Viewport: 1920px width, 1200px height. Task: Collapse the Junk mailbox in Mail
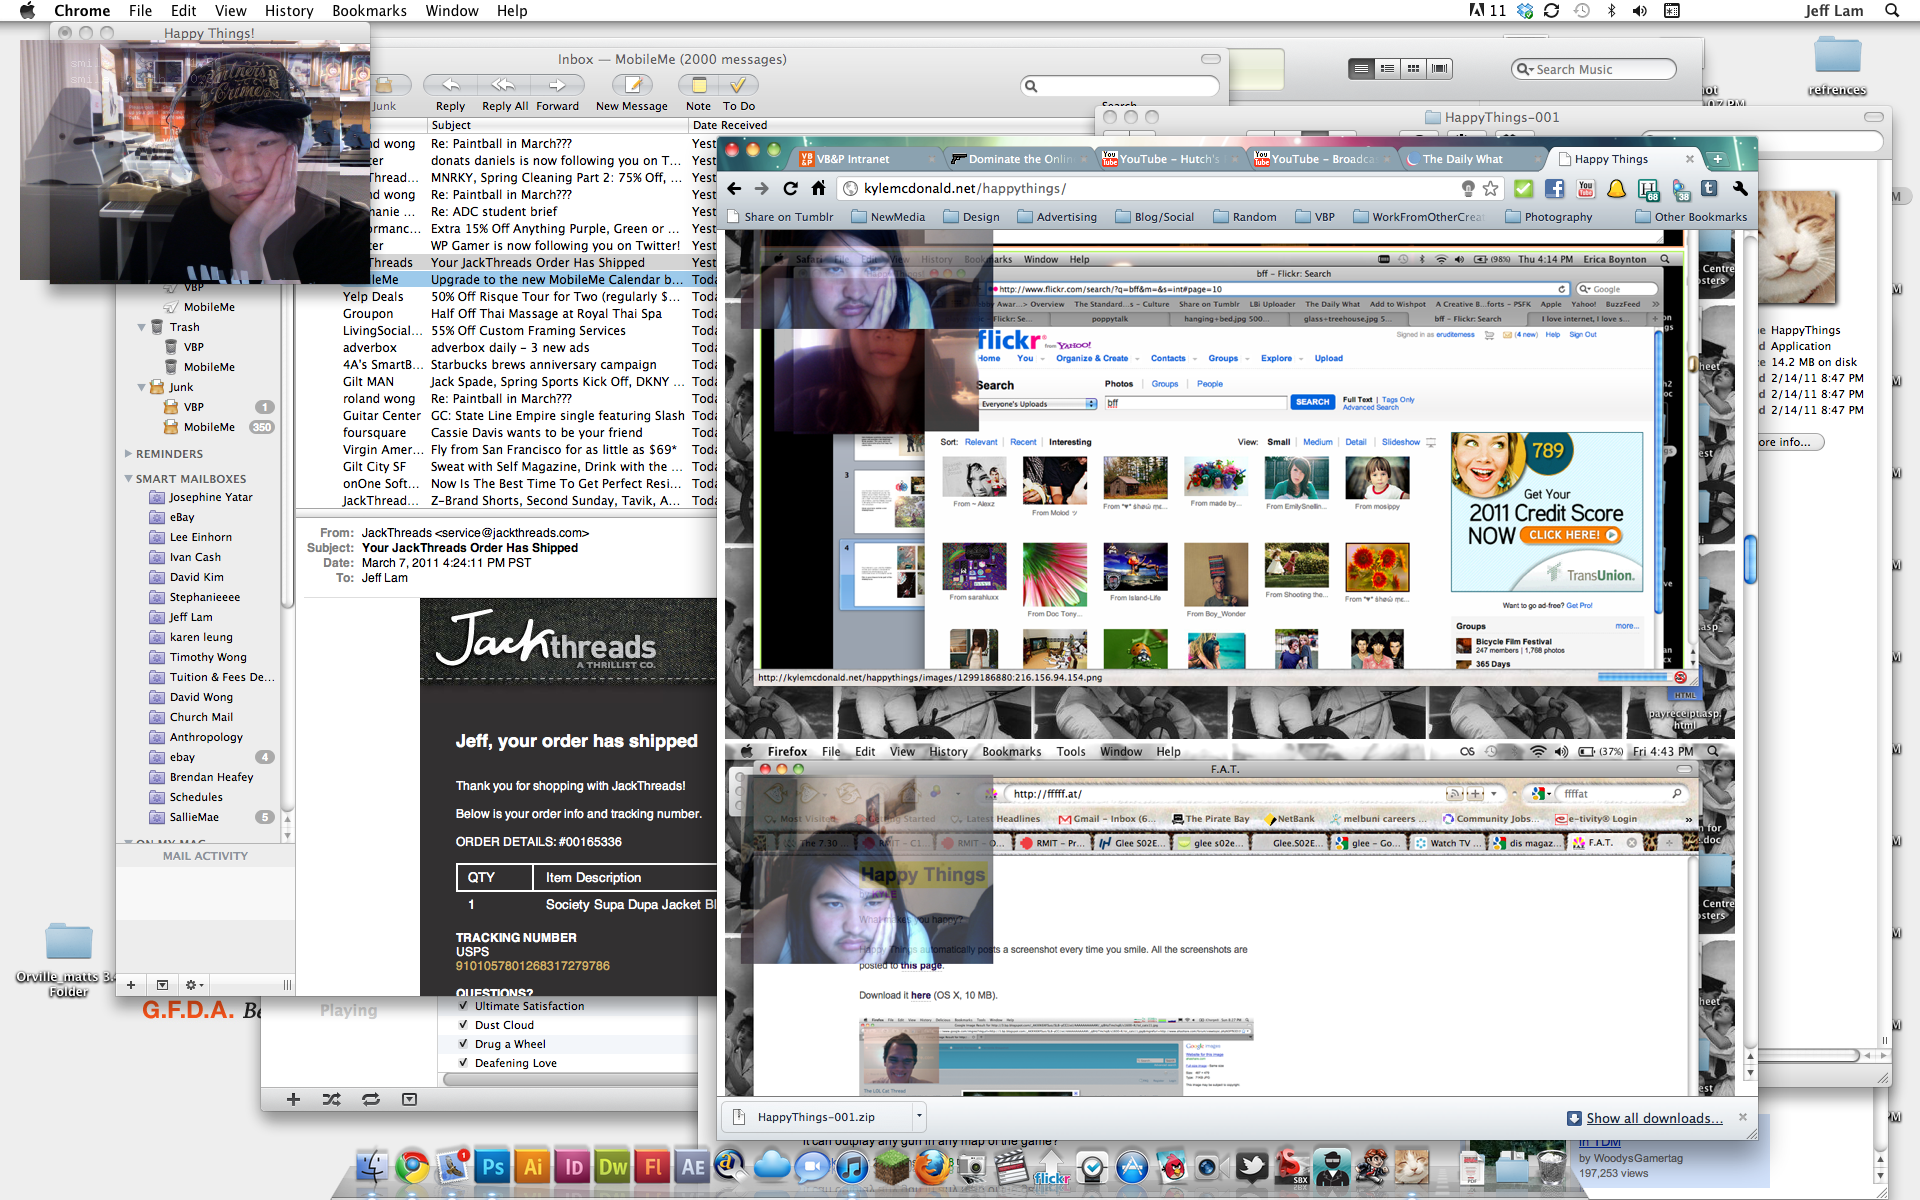click(141, 387)
